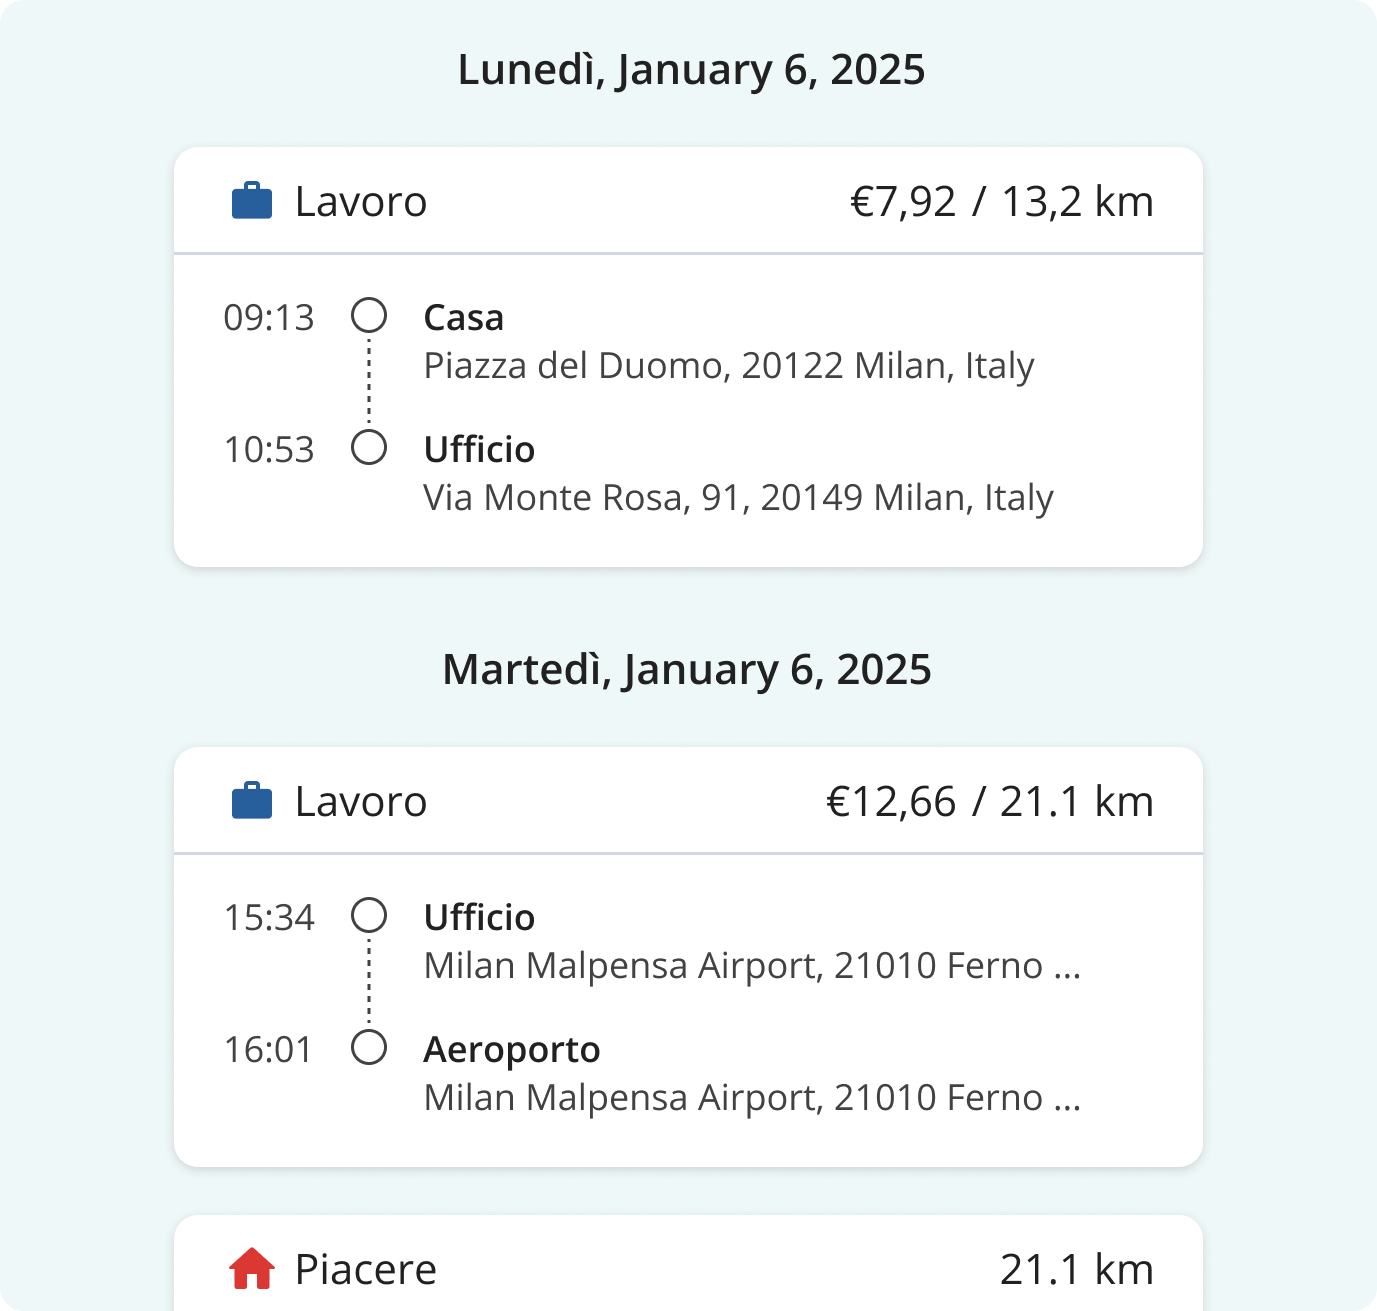This screenshot has height=1311, width=1377.
Task: Select the 10:53 Ufficio arrival circle marker
Action: click(369, 448)
